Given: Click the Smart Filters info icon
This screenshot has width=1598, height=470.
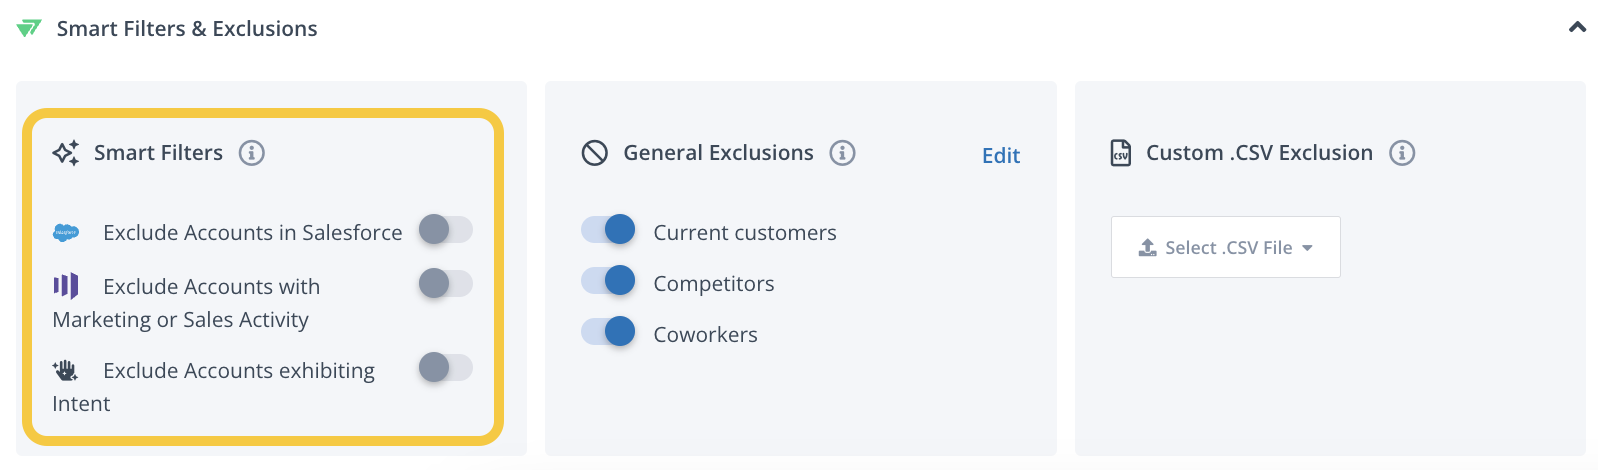Looking at the screenshot, I should pos(252,153).
